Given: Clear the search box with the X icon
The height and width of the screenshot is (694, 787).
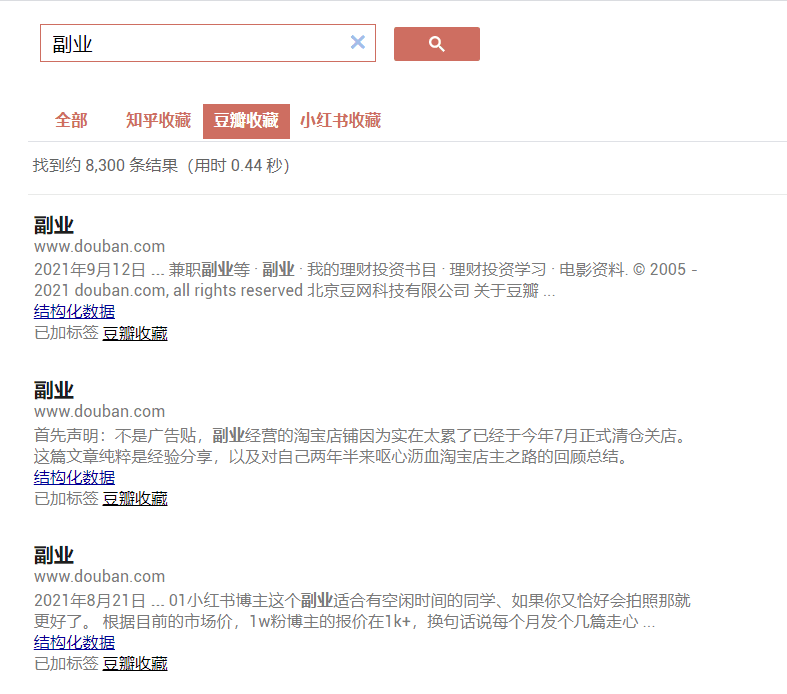Looking at the screenshot, I should point(357,42).
